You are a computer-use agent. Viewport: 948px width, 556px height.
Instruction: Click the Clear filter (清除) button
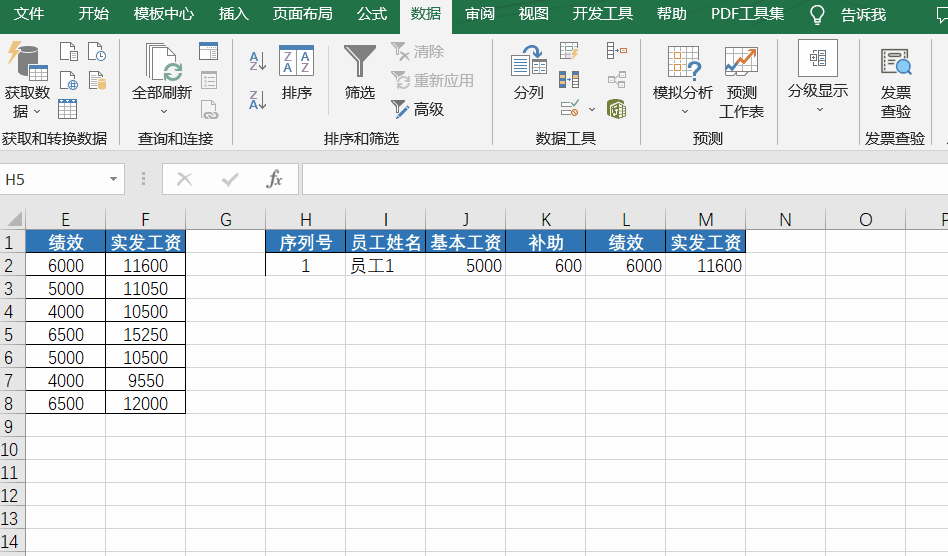[x=417, y=52]
